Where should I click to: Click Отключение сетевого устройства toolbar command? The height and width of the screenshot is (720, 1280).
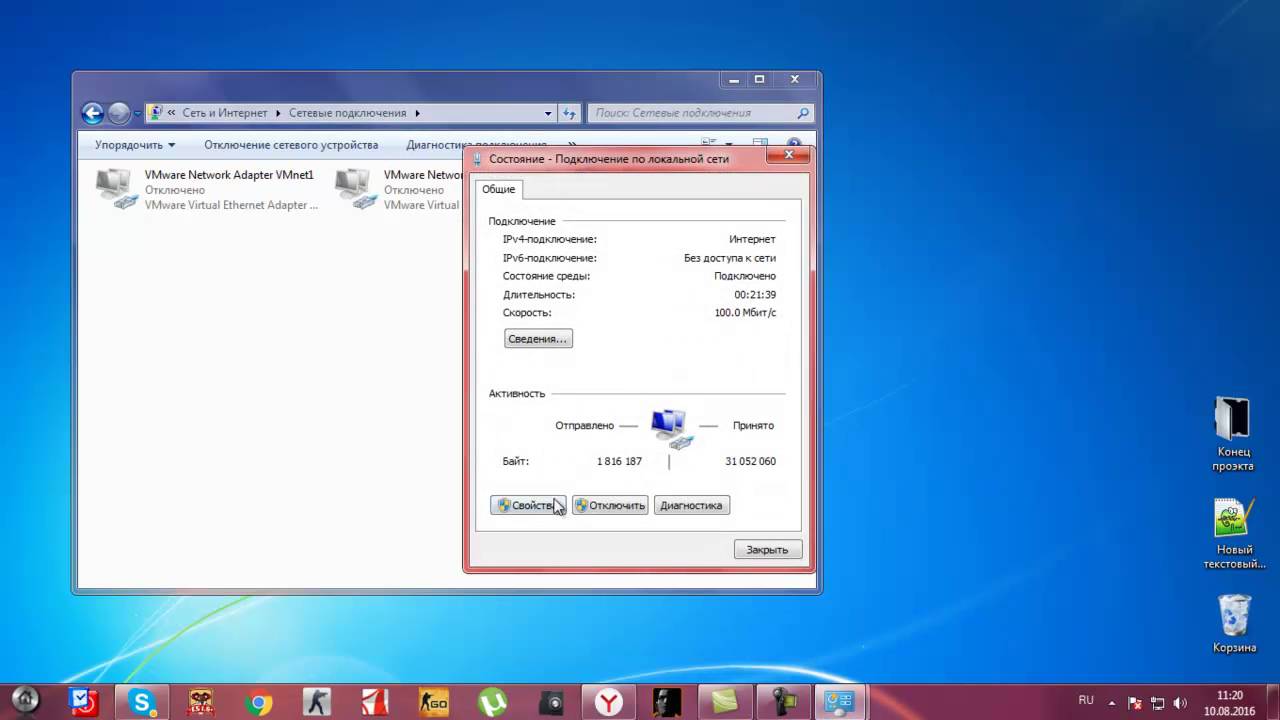tap(291, 145)
